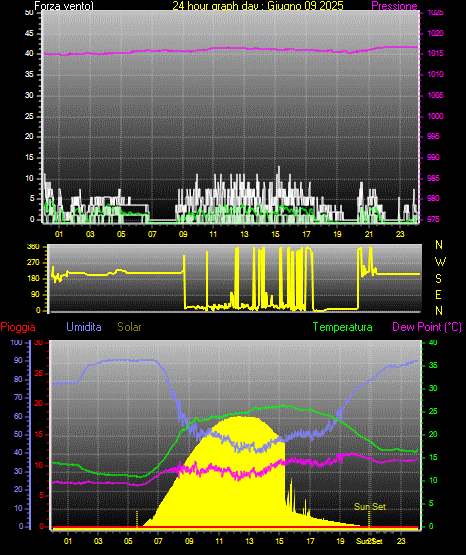
Task: Select the 70 value on the blue humidity axis
Action: tap(18, 397)
